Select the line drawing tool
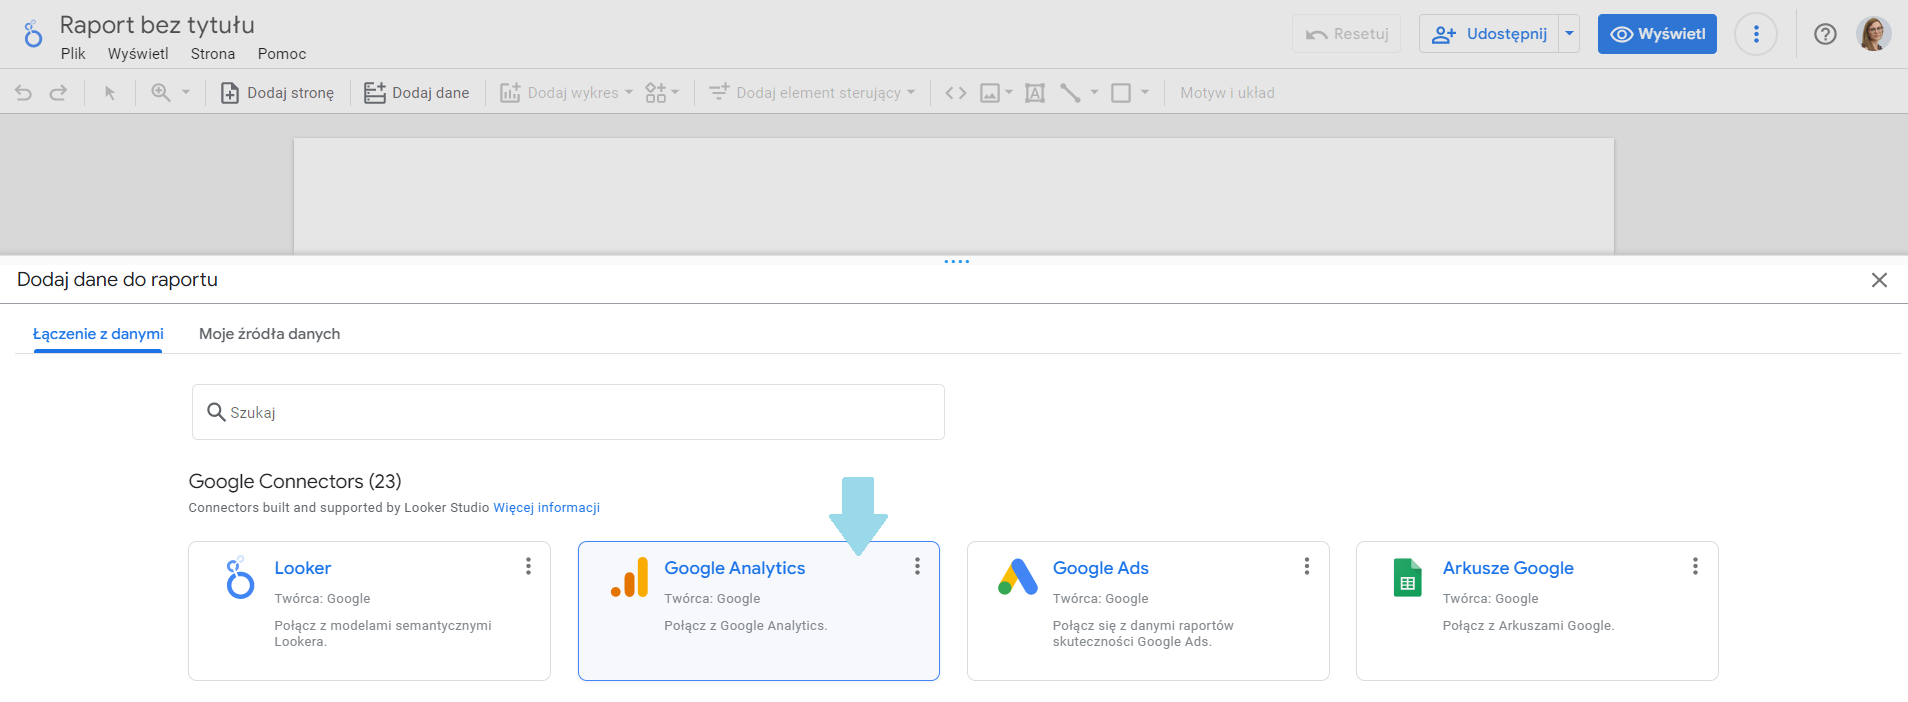Image resolution: width=1908 pixels, height=702 pixels. click(1070, 93)
